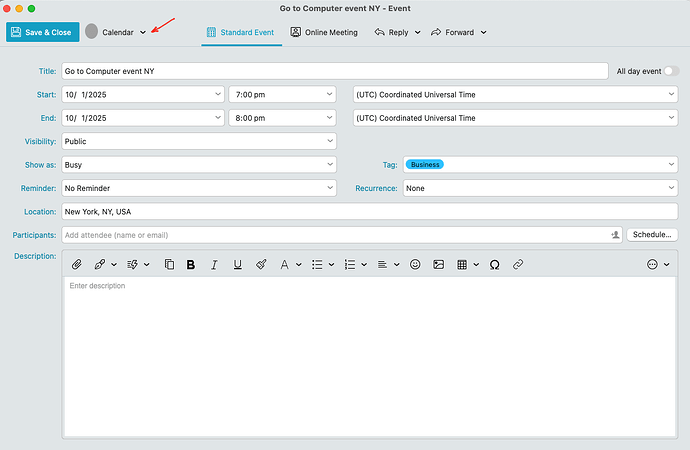This screenshot has width=690, height=450.
Task: Toggle the All day event switch
Action: tap(672, 71)
